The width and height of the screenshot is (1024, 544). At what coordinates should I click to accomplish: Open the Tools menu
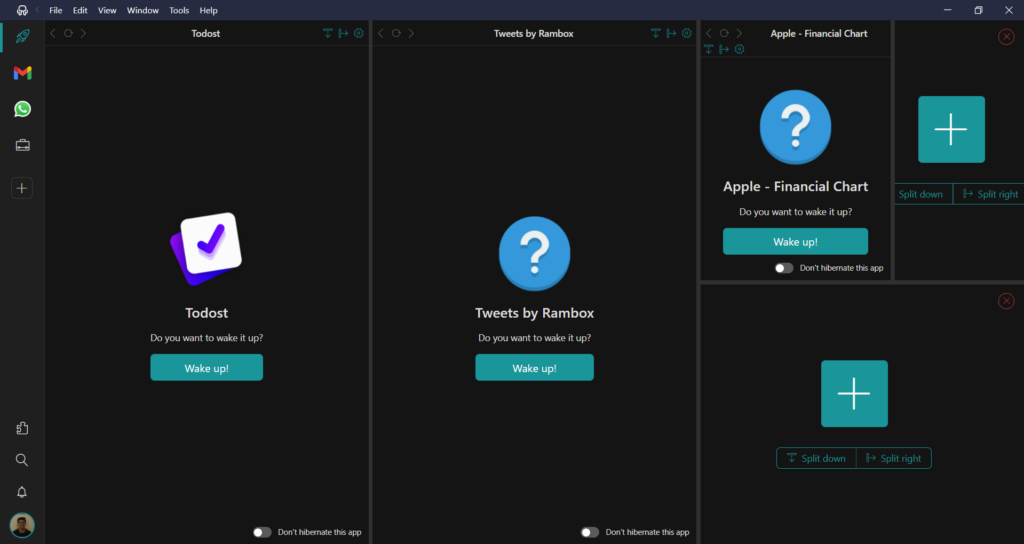coord(179,10)
